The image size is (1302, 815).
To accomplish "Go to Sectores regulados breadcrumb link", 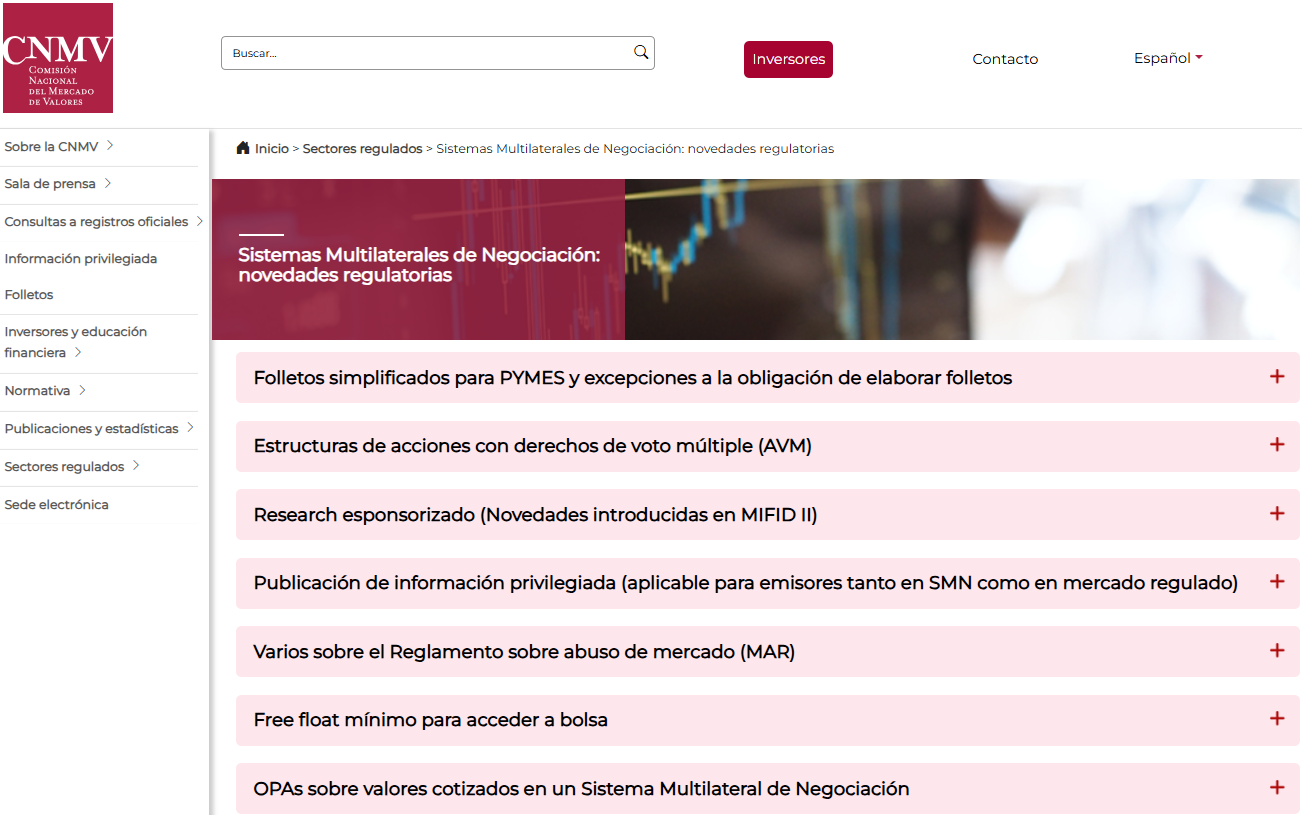I will coord(362,149).
